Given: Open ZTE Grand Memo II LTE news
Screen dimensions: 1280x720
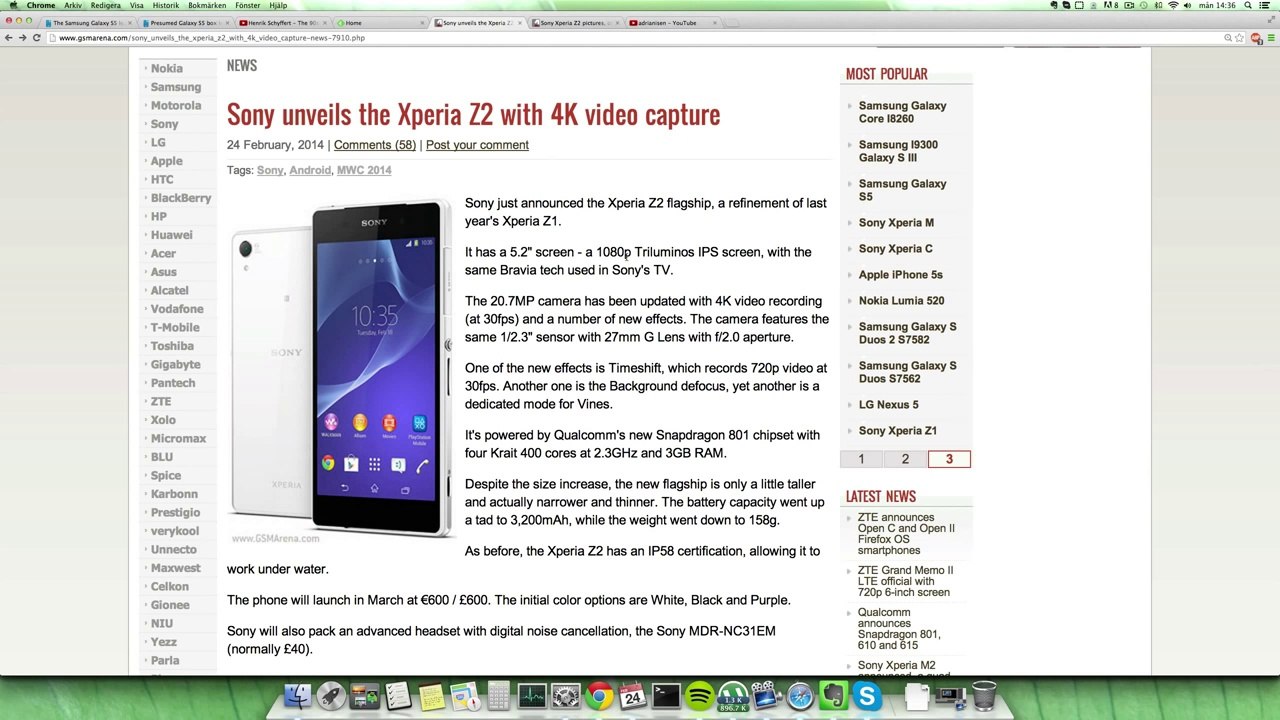Looking at the screenshot, I should [905, 581].
